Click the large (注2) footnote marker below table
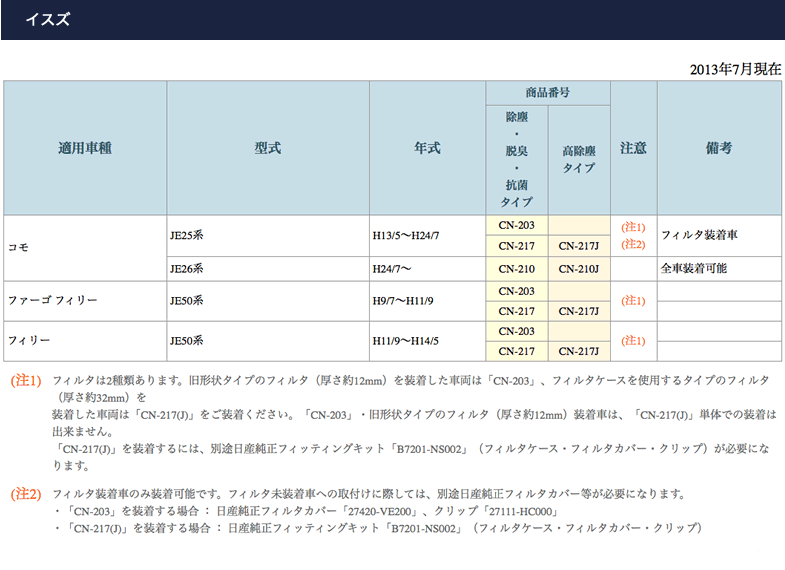The width and height of the screenshot is (785, 570). click(26, 494)
